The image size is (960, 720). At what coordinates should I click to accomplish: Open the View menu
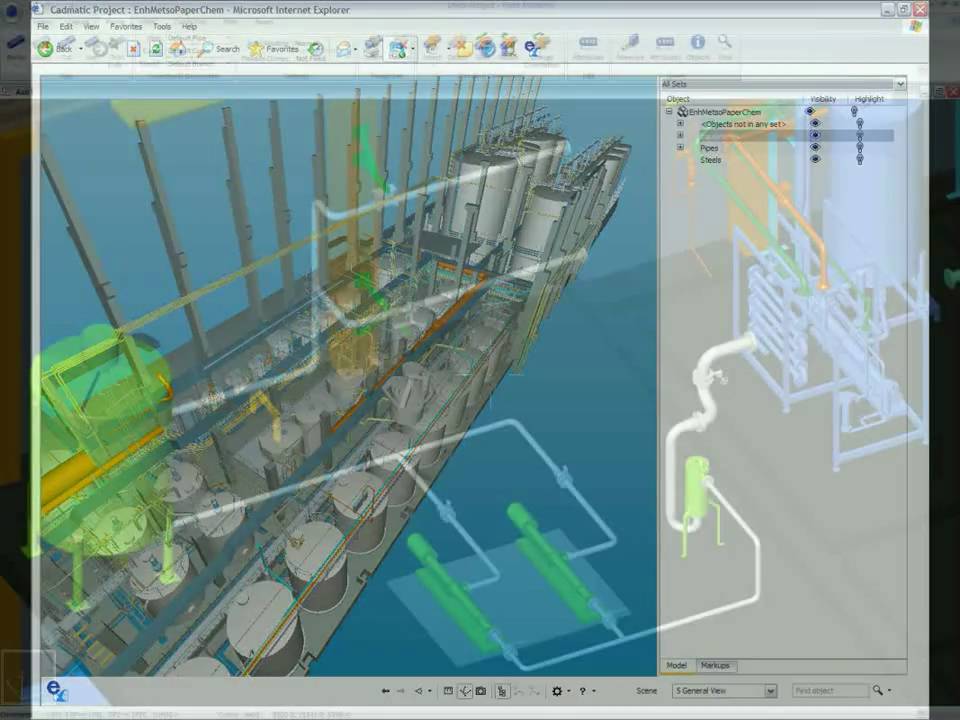[91, 26]
